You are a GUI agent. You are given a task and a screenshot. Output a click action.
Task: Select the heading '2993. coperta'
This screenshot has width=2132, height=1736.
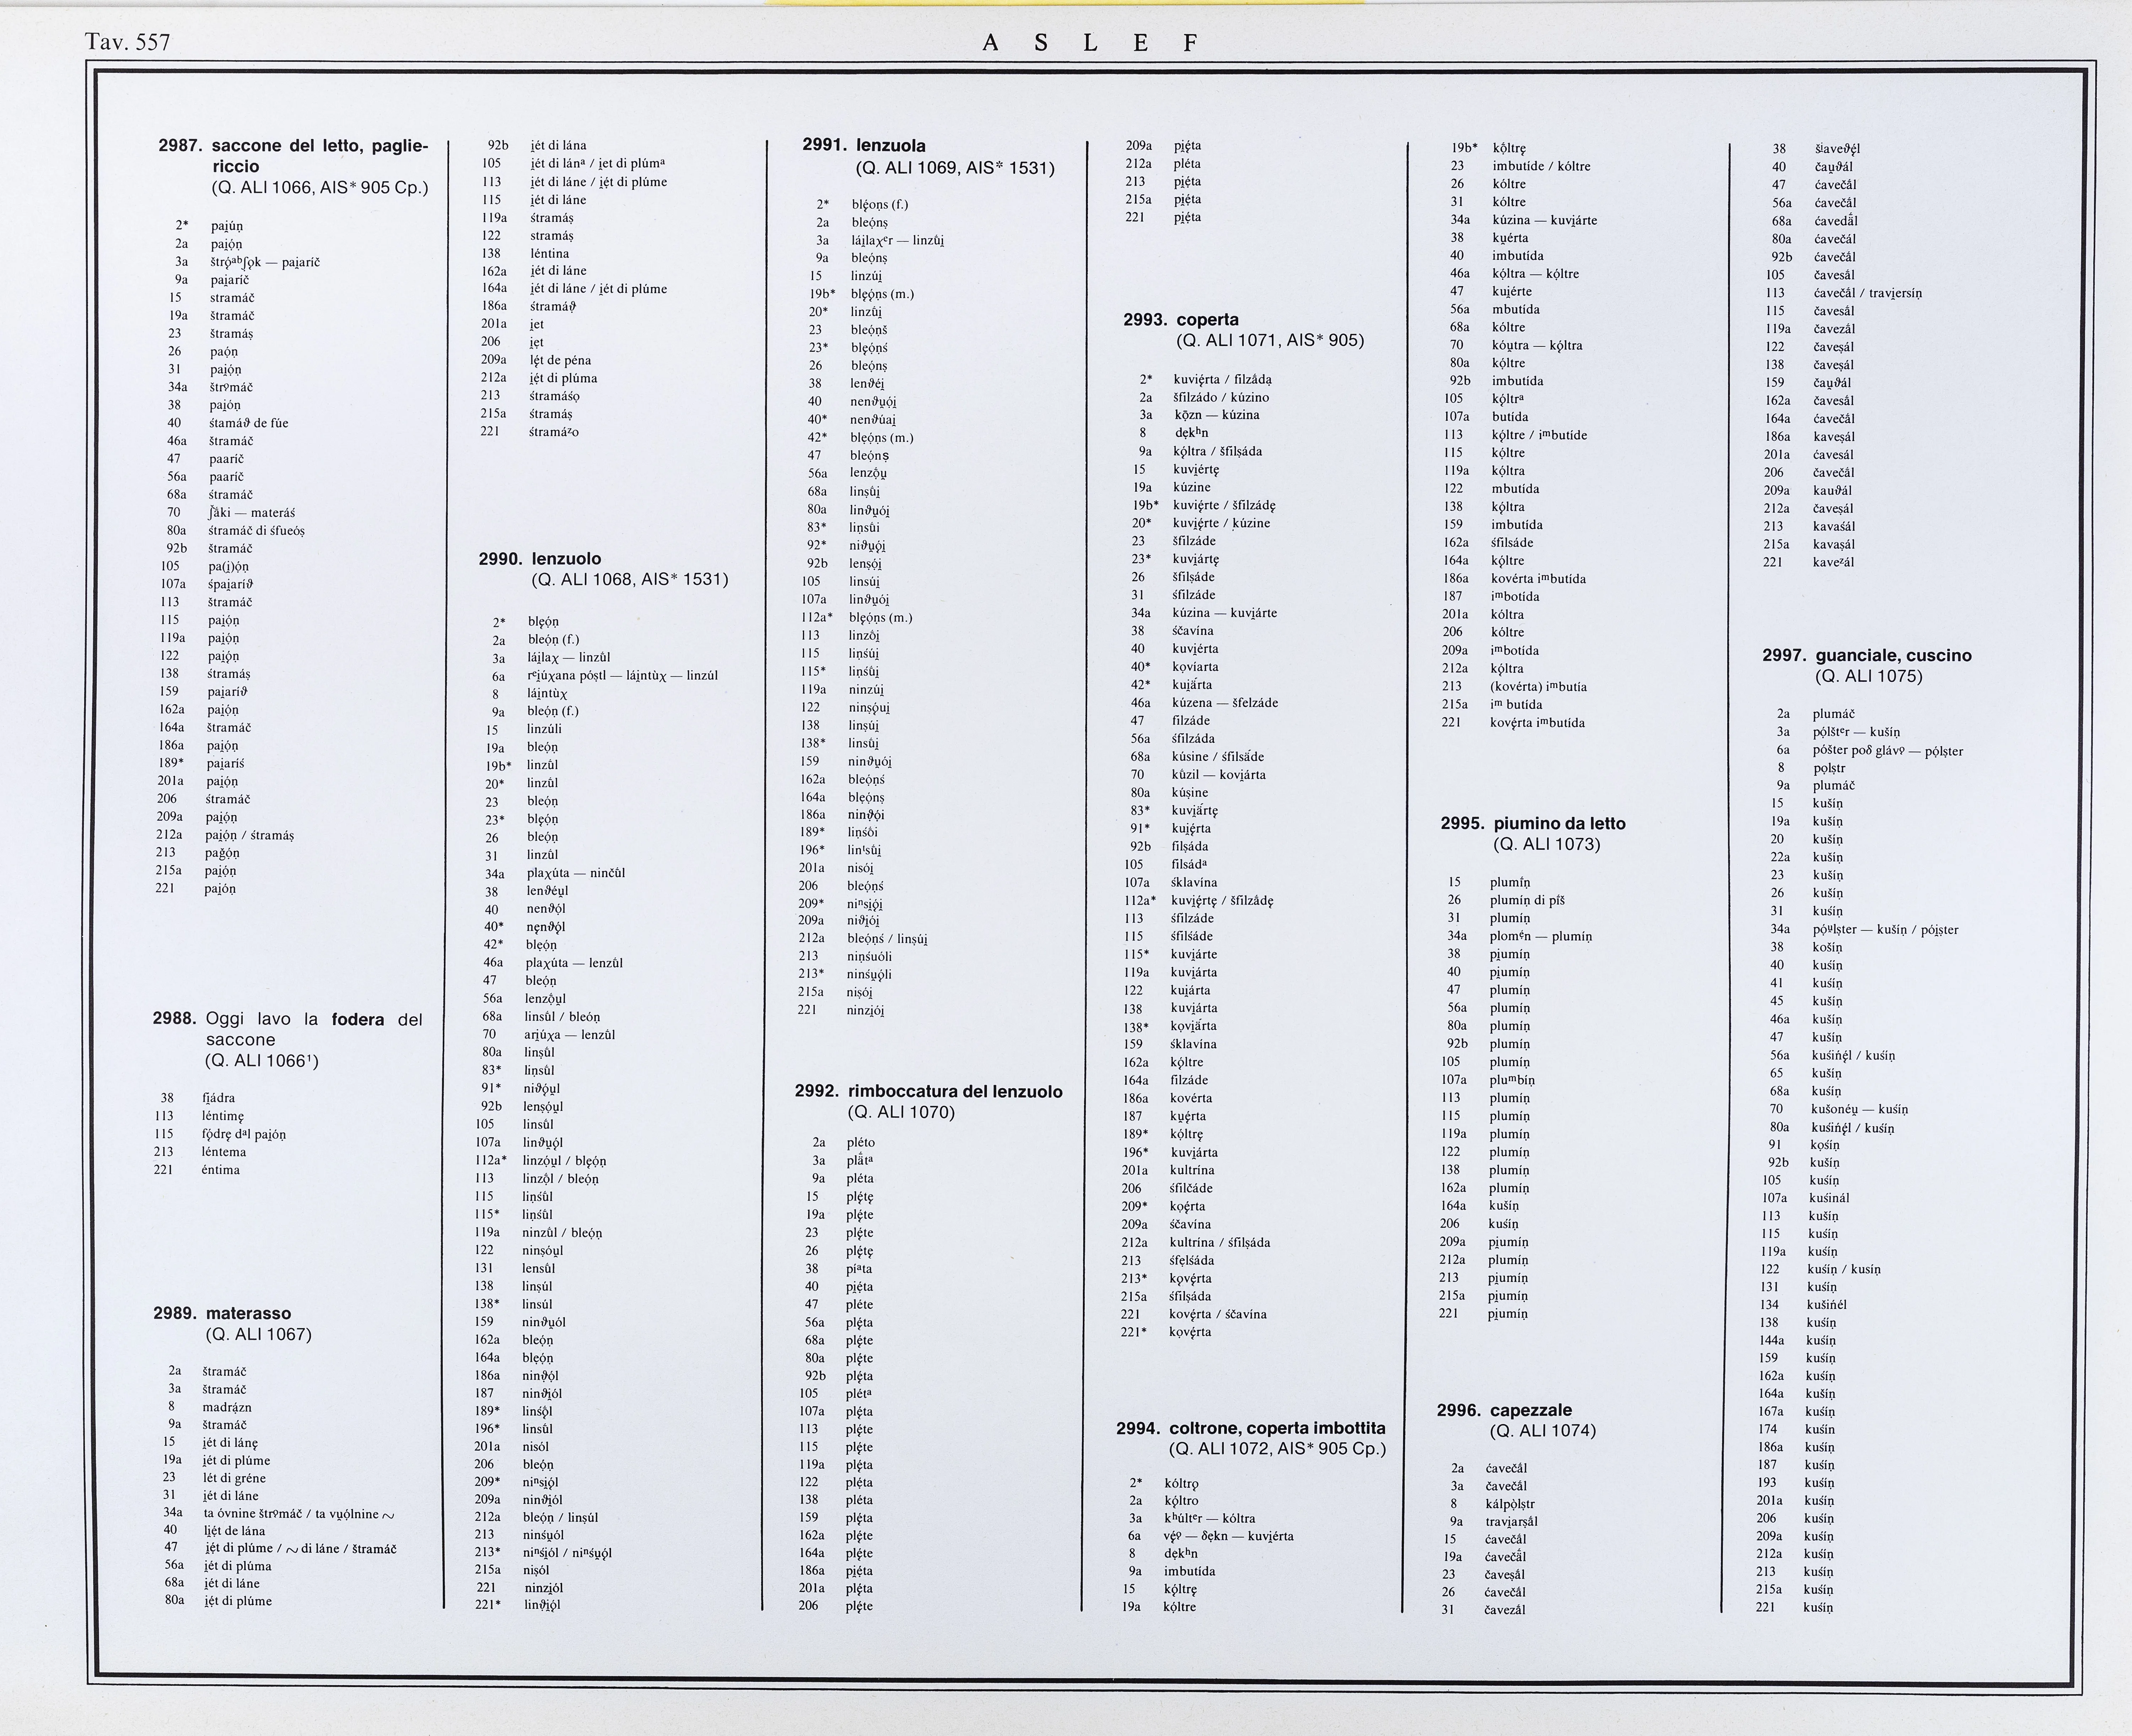(x=1181, y=320)
